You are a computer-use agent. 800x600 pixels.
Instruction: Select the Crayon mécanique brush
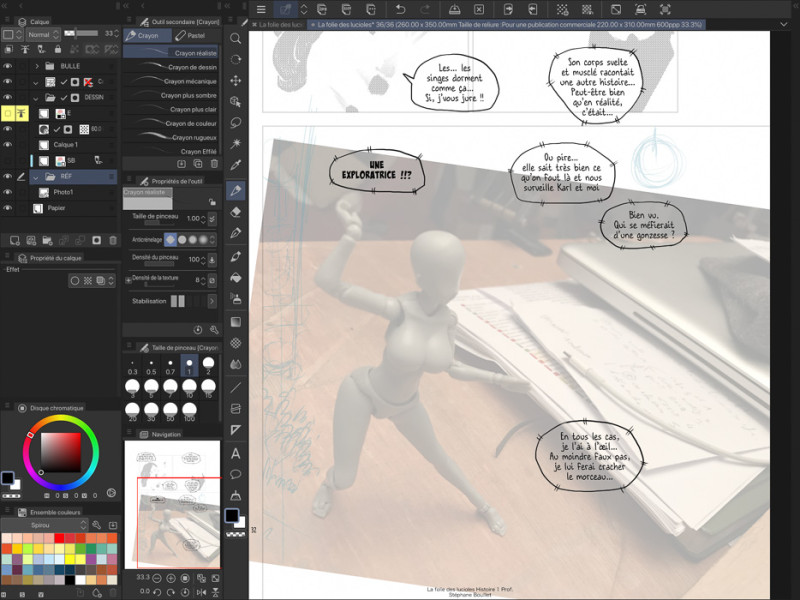tap(192, 81)
